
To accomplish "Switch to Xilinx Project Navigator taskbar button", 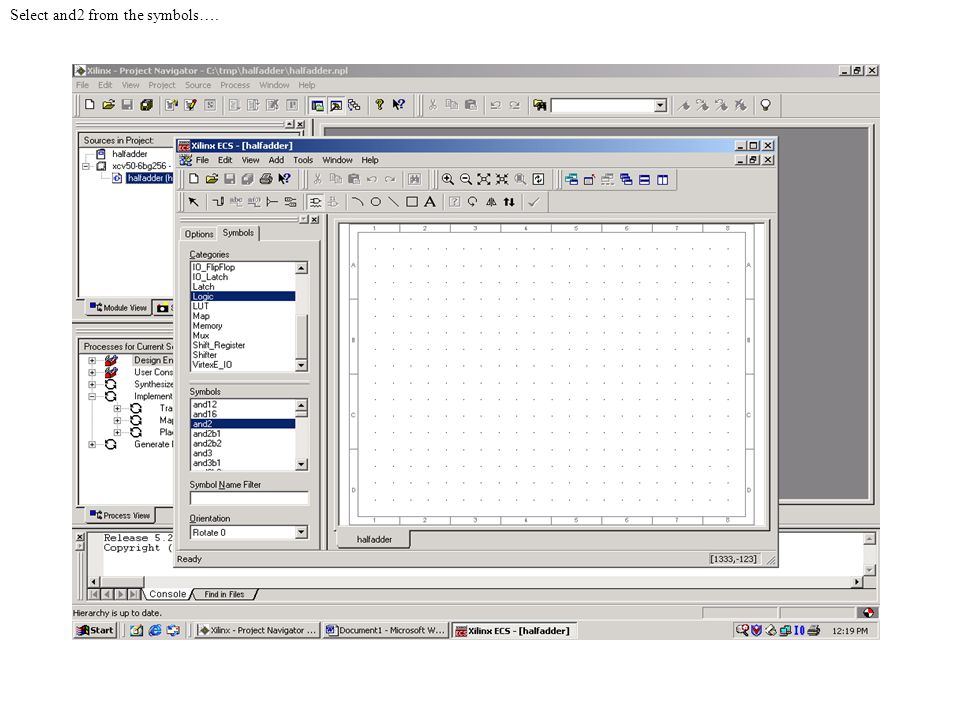I will [257, 630].
